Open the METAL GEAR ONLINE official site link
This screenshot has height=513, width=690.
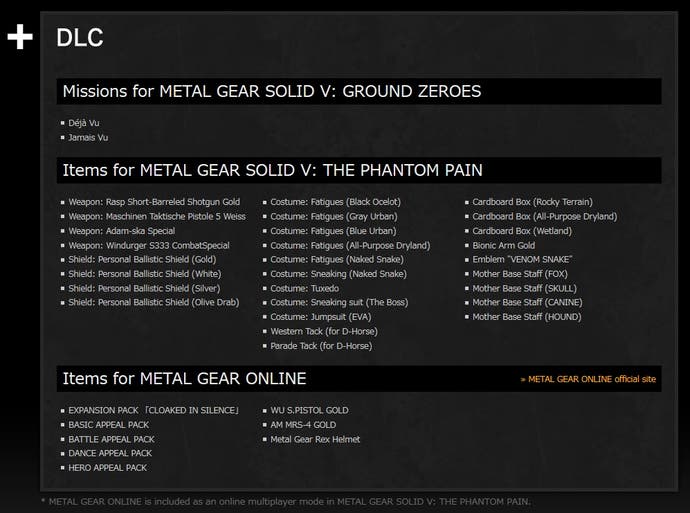[x=588, y=379]
